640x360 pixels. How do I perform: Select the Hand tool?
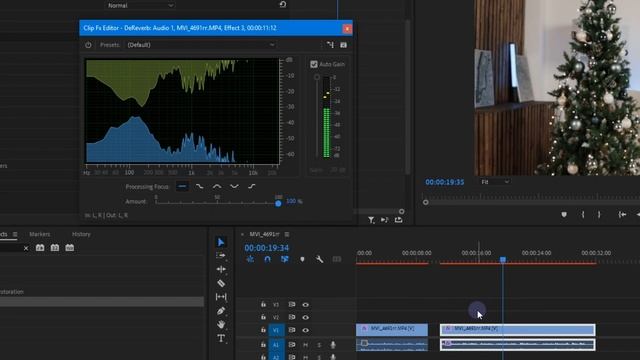coord(221,324)
